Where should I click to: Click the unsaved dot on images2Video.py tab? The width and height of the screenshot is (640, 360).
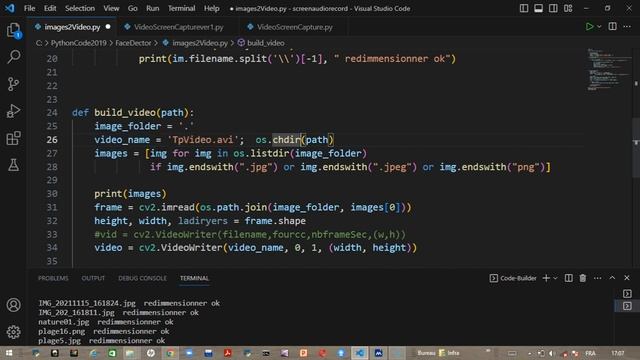(108, 27)
